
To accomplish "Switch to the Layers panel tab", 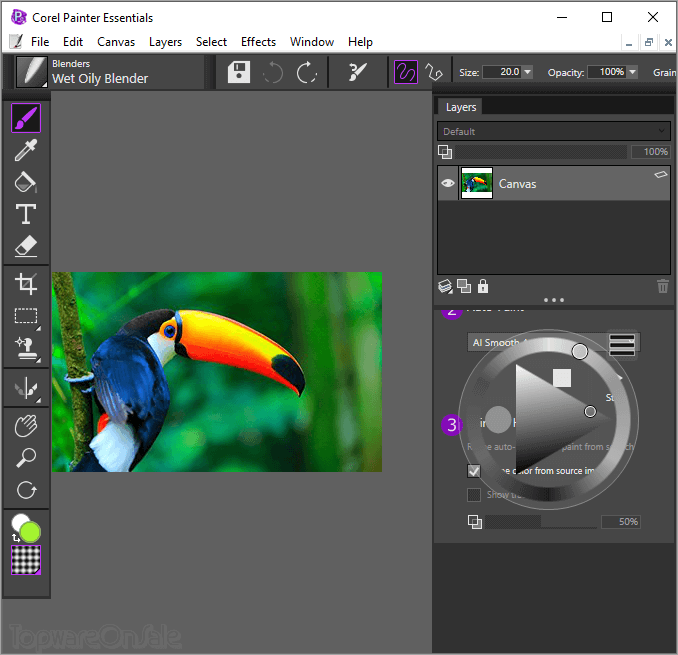I will tap(461, 107).
